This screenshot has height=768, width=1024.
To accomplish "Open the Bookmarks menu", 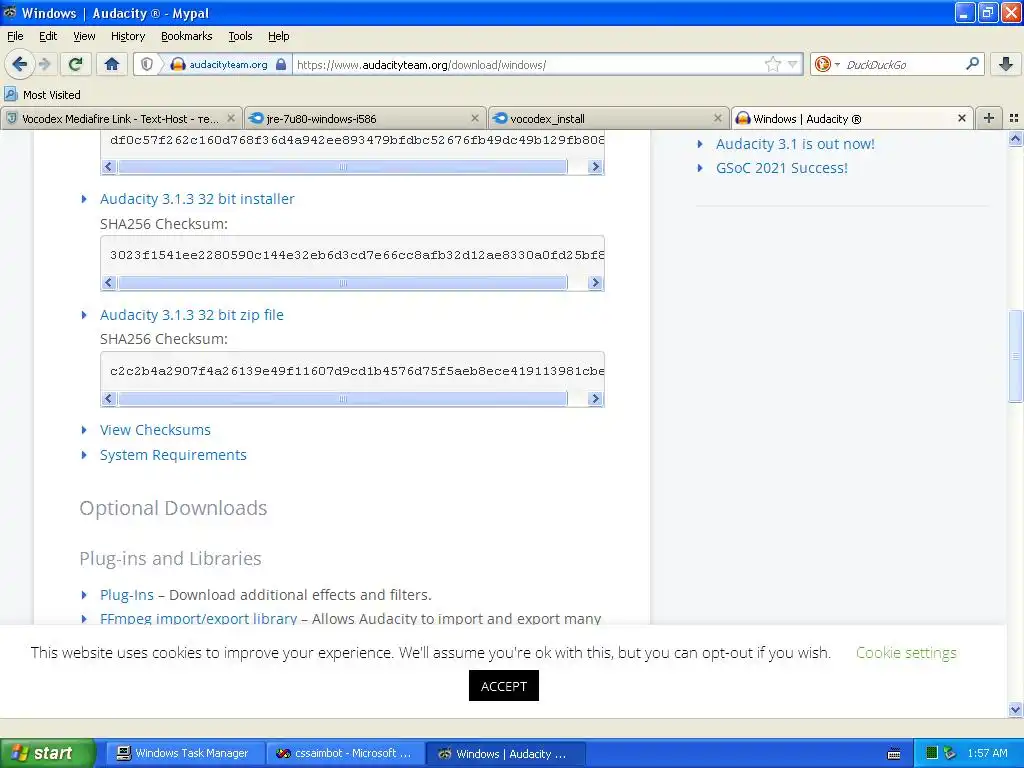I will coord(186,36).
